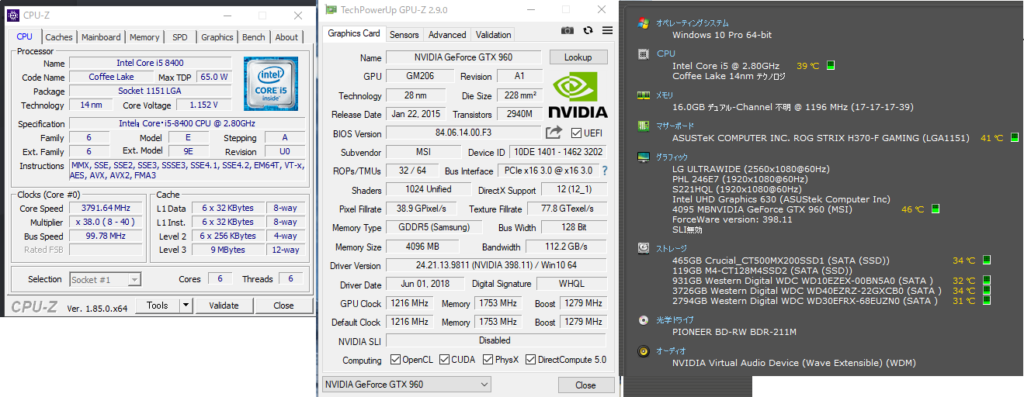Open the NVIDIA GeForce GTX 960 GPU selector
The image size is (1024, 397).
point(406,384)
